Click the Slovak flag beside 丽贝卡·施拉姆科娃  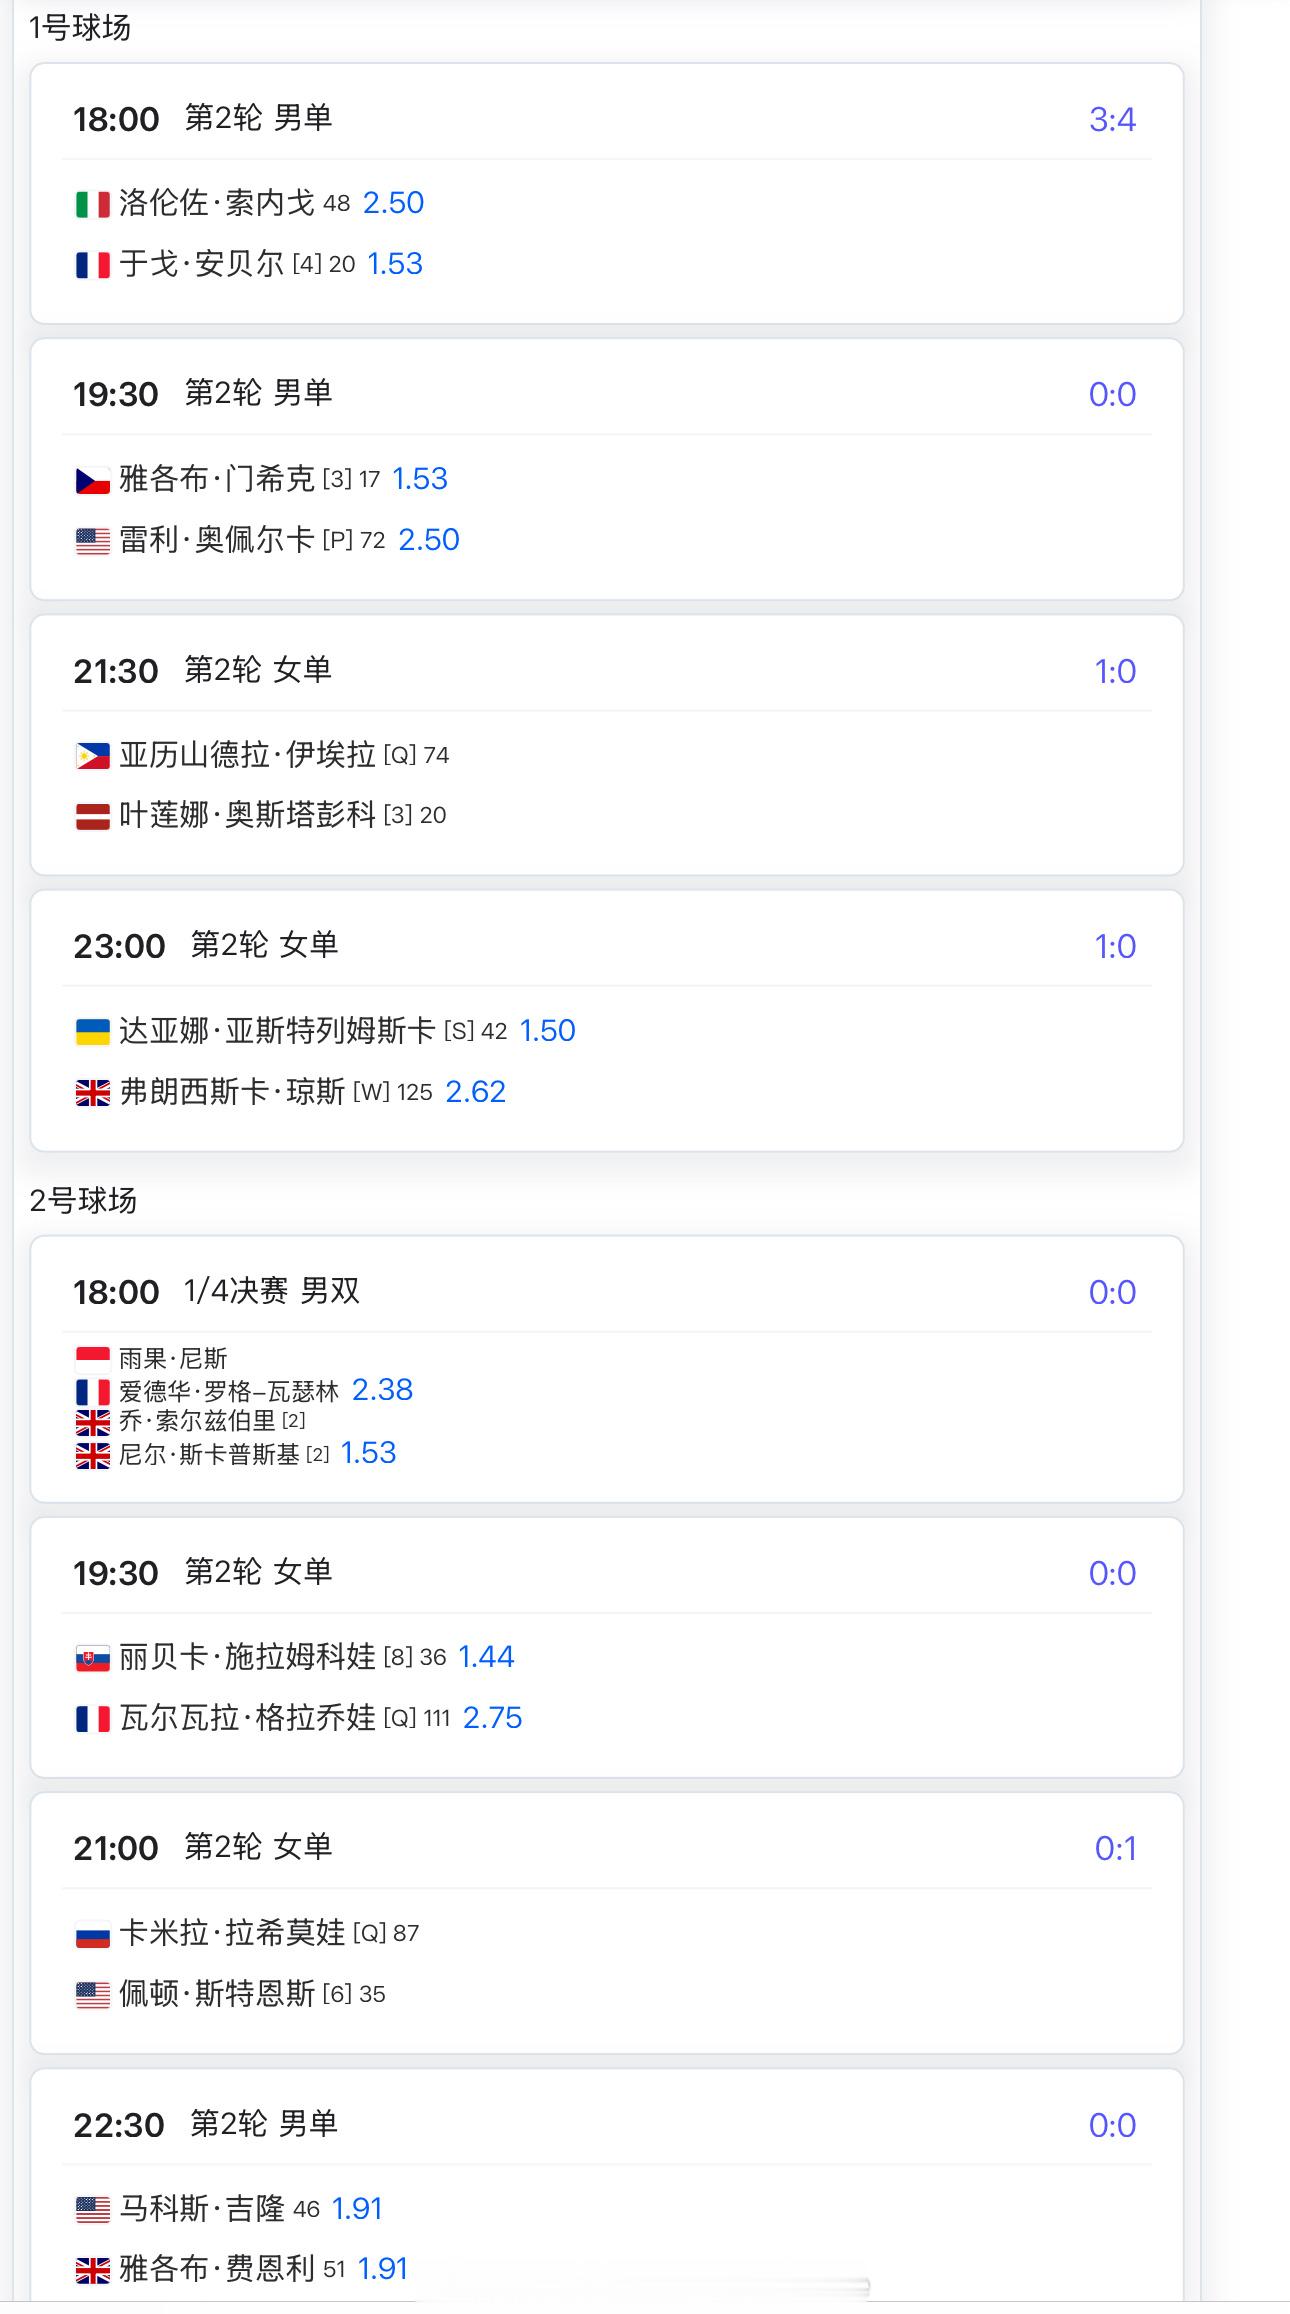tap(93, 1658)
